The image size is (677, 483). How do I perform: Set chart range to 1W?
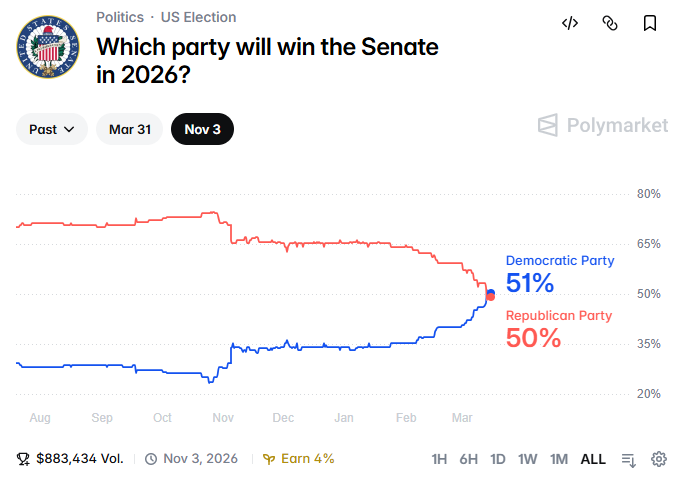pyautogui.click(x=527, y=459)
